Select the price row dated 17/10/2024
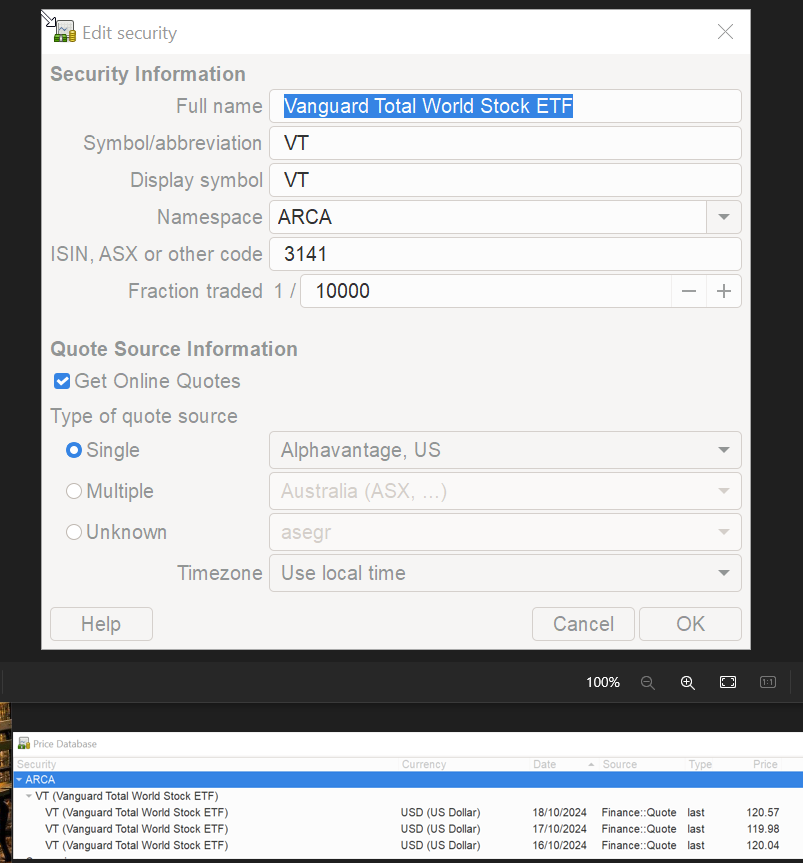Image resolution: width=803 pixels, height=863 pixels. [x=408, y=829]
